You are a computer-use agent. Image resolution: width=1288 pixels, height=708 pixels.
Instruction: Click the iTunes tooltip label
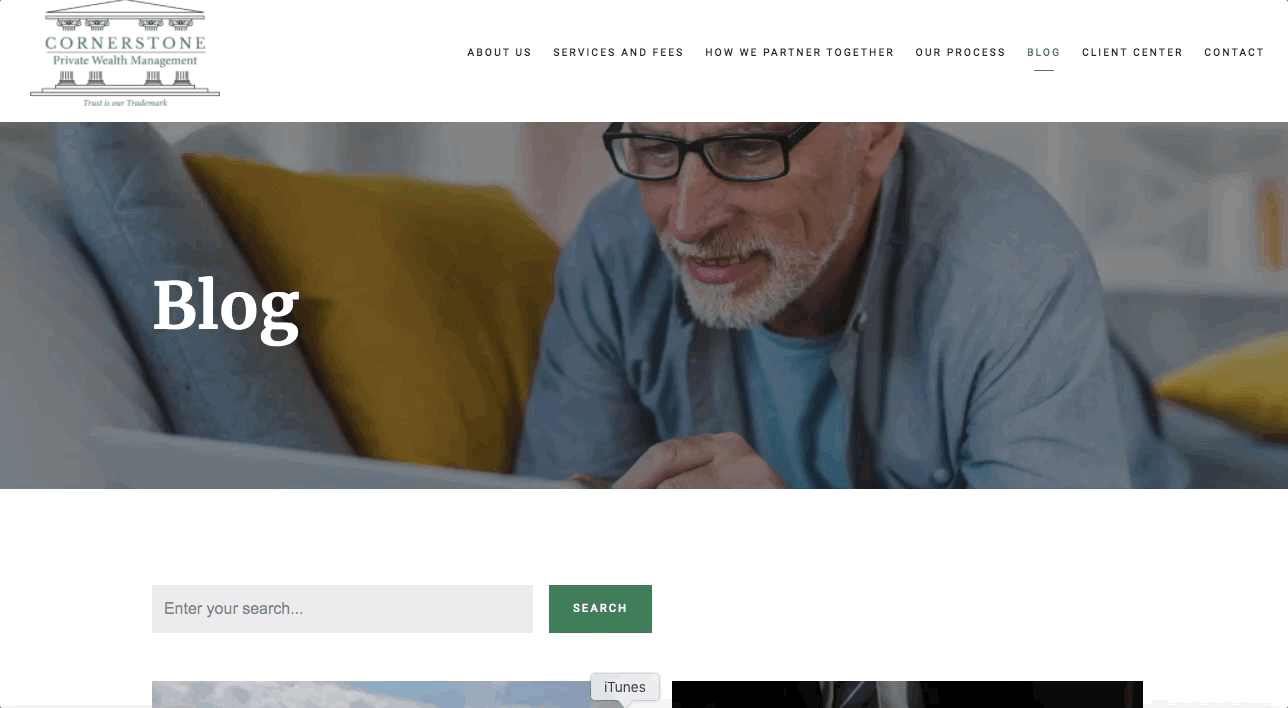625,687
